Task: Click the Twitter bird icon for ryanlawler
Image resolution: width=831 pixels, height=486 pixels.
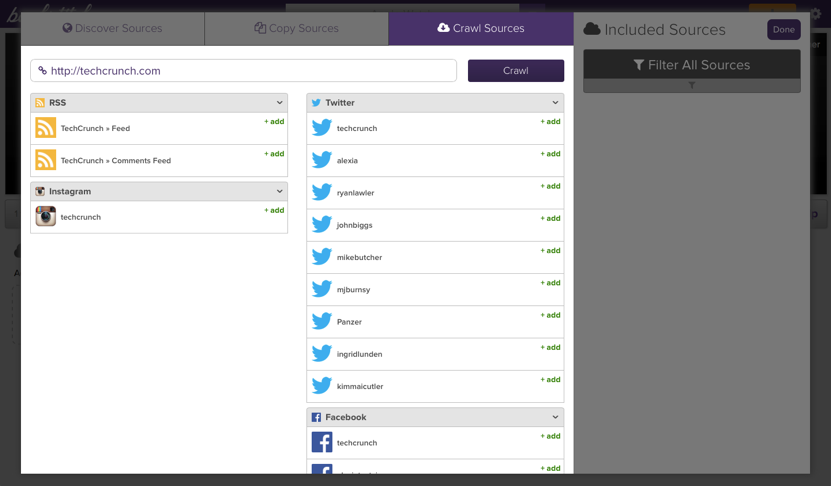Action: (x=322, y=192)
